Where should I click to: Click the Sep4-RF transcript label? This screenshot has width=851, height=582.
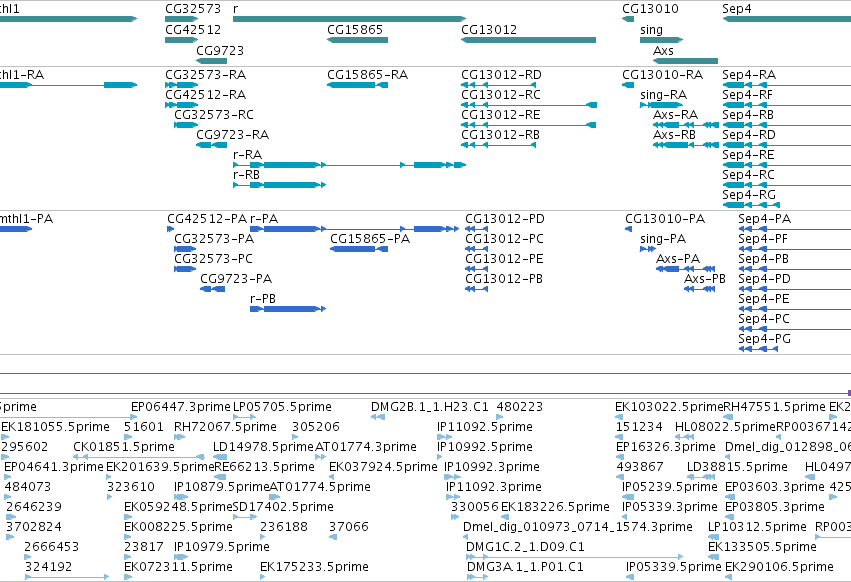click(747, 95)
